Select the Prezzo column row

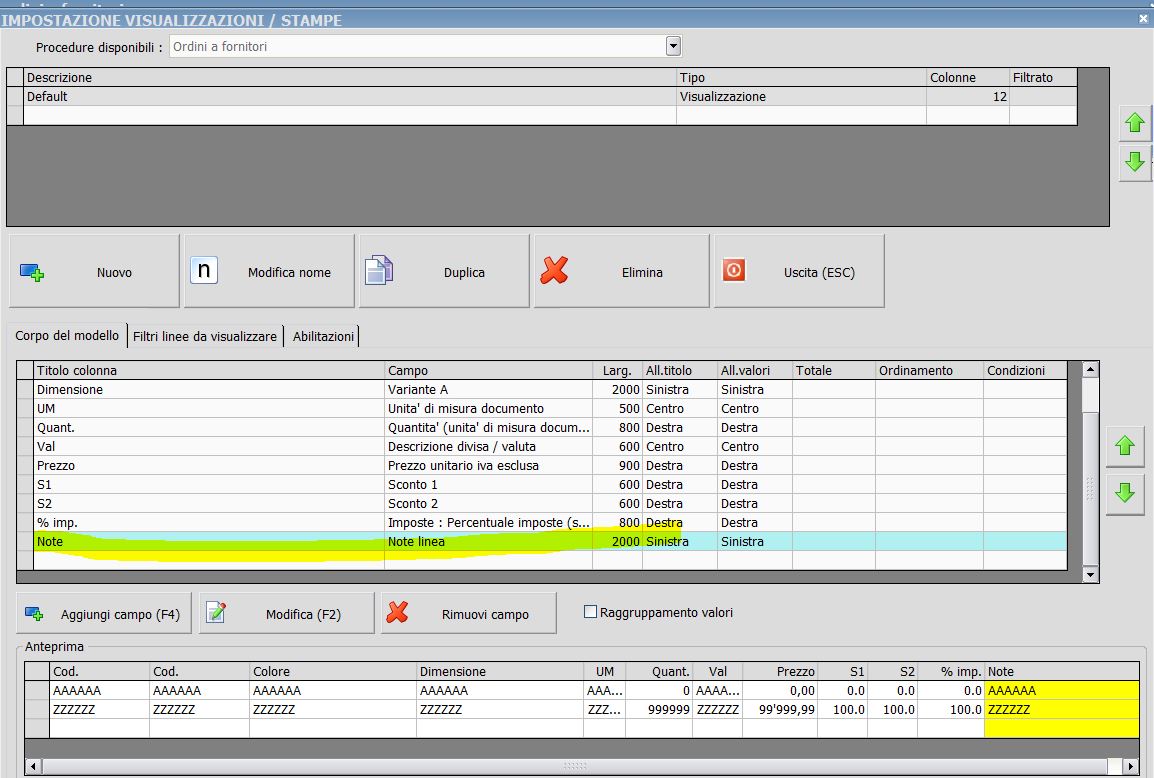[200, 466]
